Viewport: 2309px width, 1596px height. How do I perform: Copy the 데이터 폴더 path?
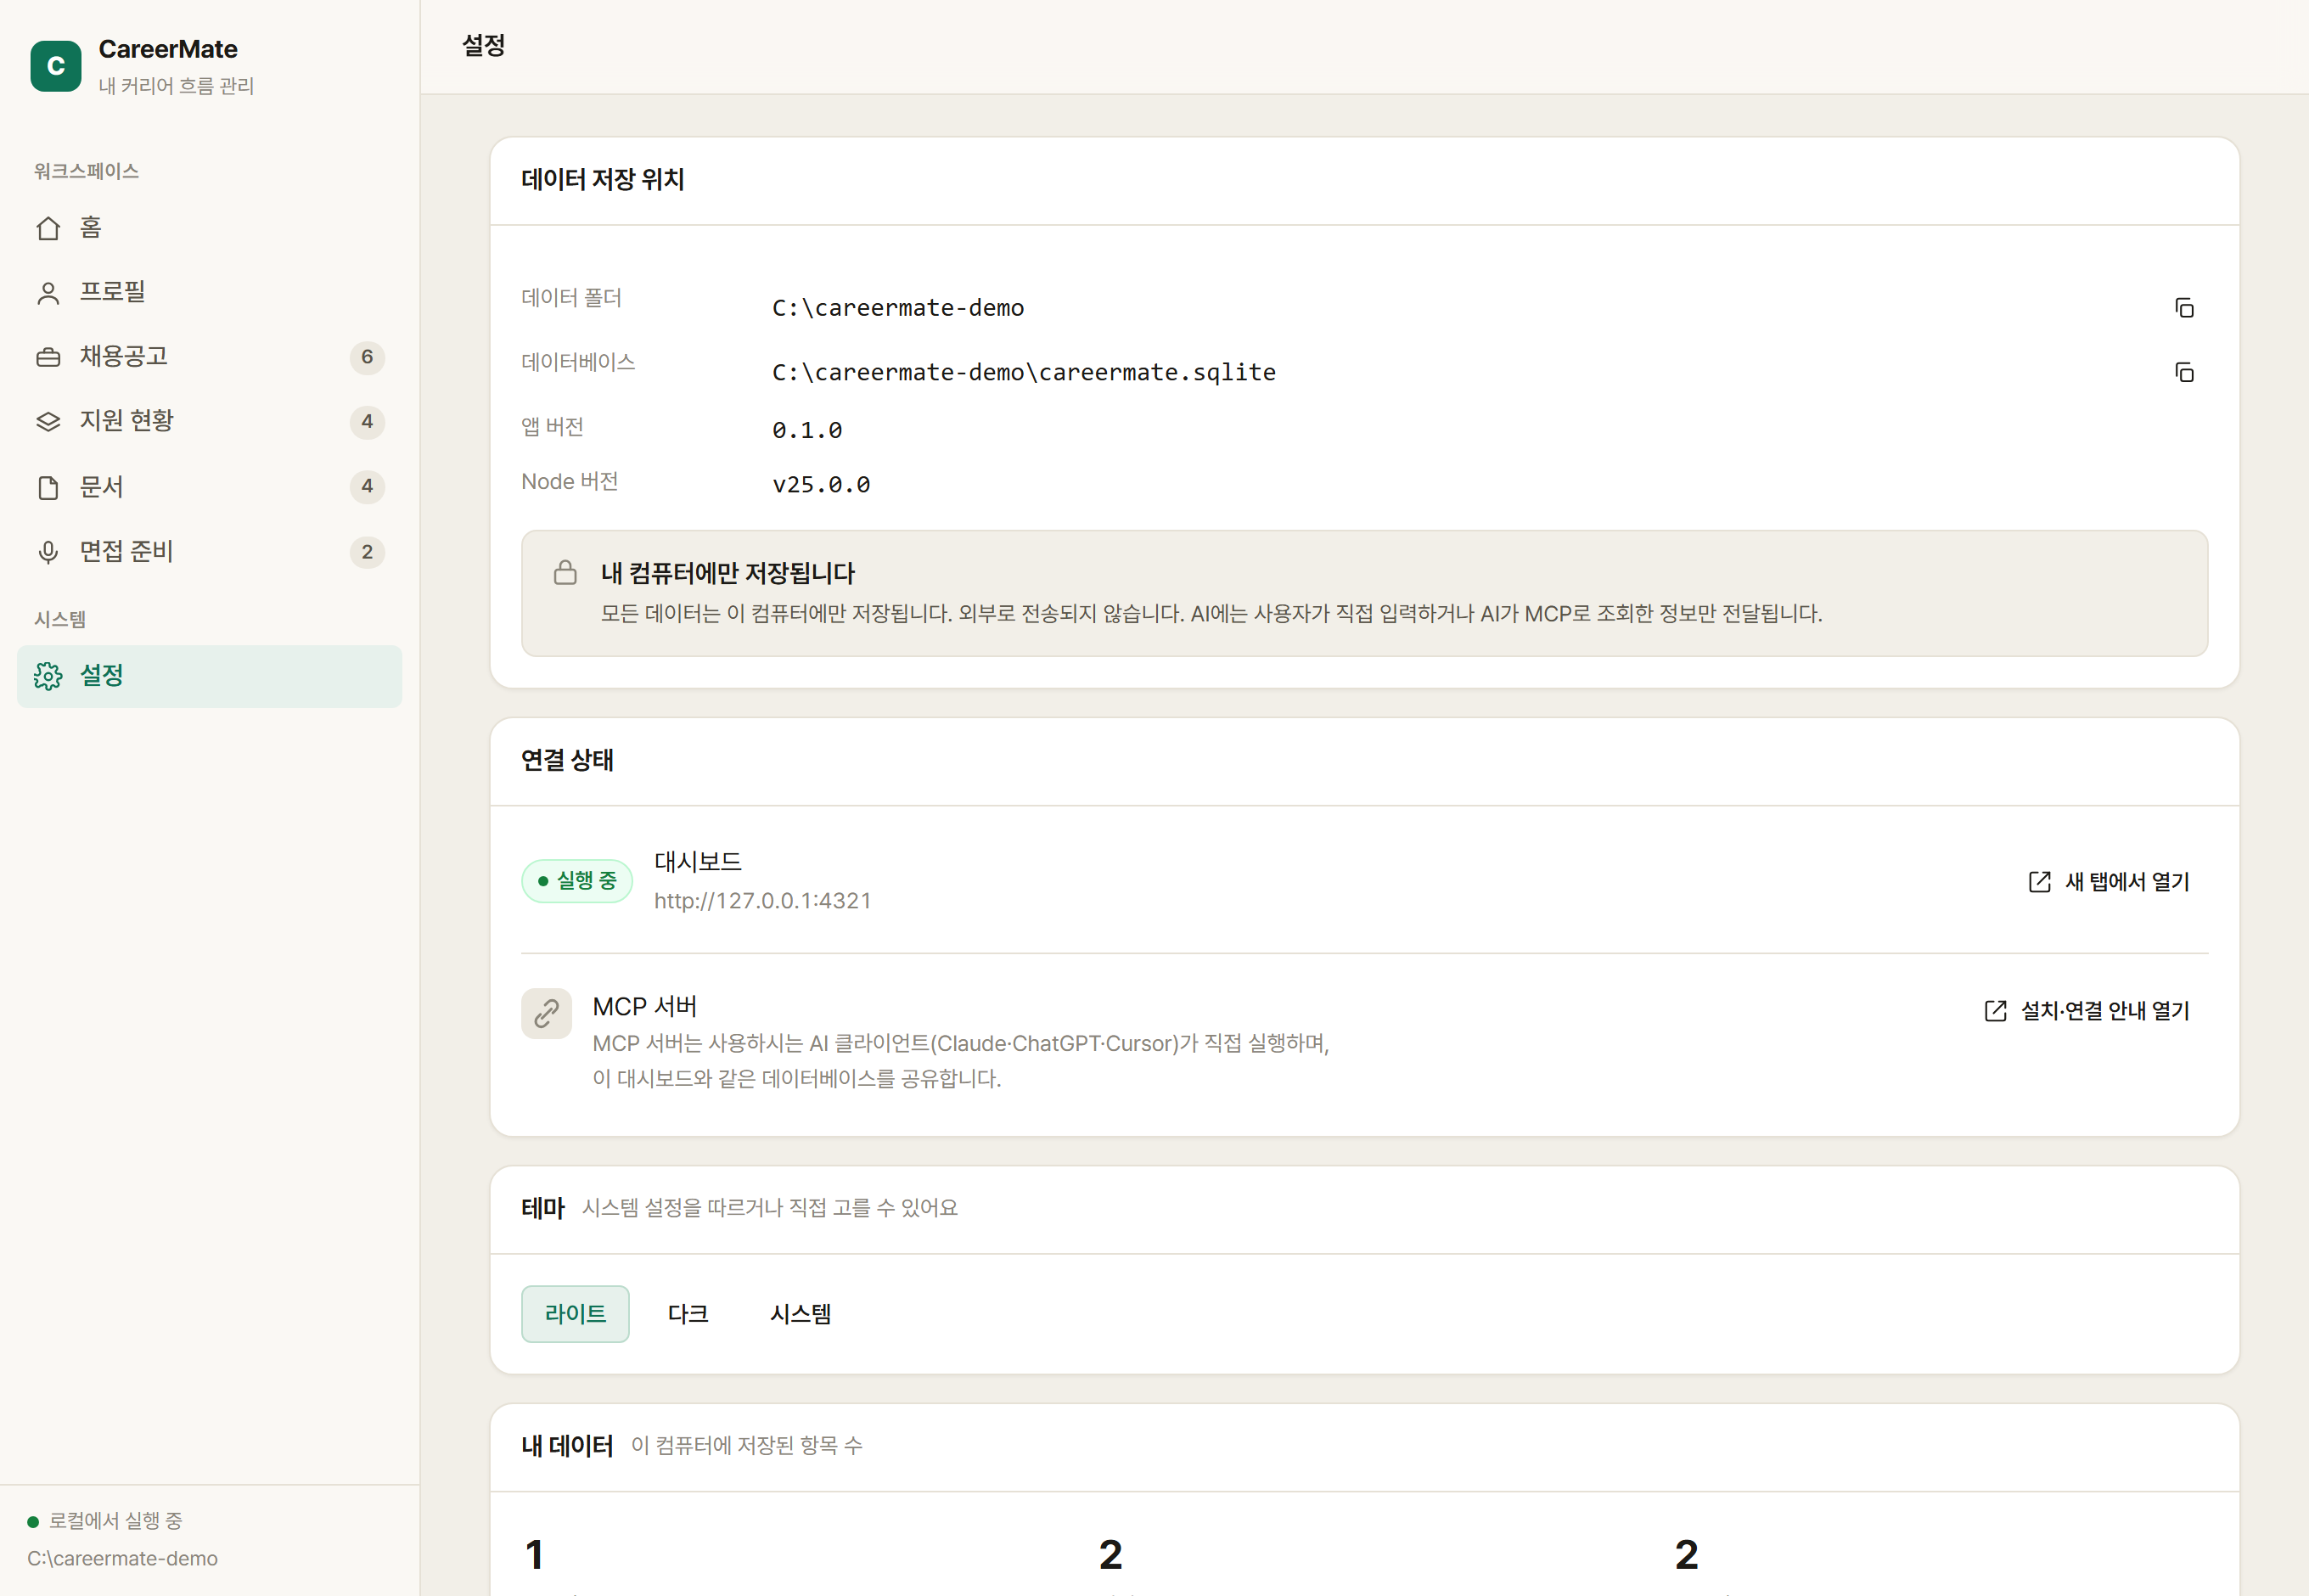pos(2184,308)
